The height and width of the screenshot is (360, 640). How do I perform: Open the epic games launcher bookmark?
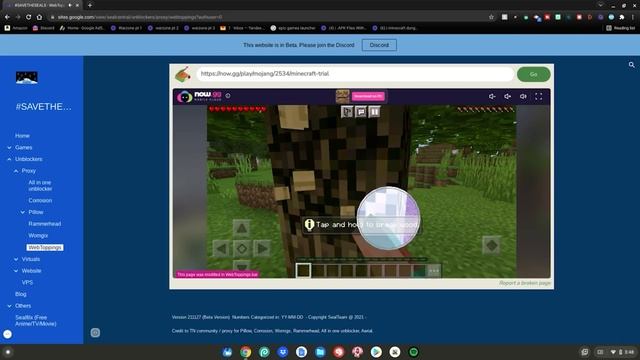click(293, 28)
